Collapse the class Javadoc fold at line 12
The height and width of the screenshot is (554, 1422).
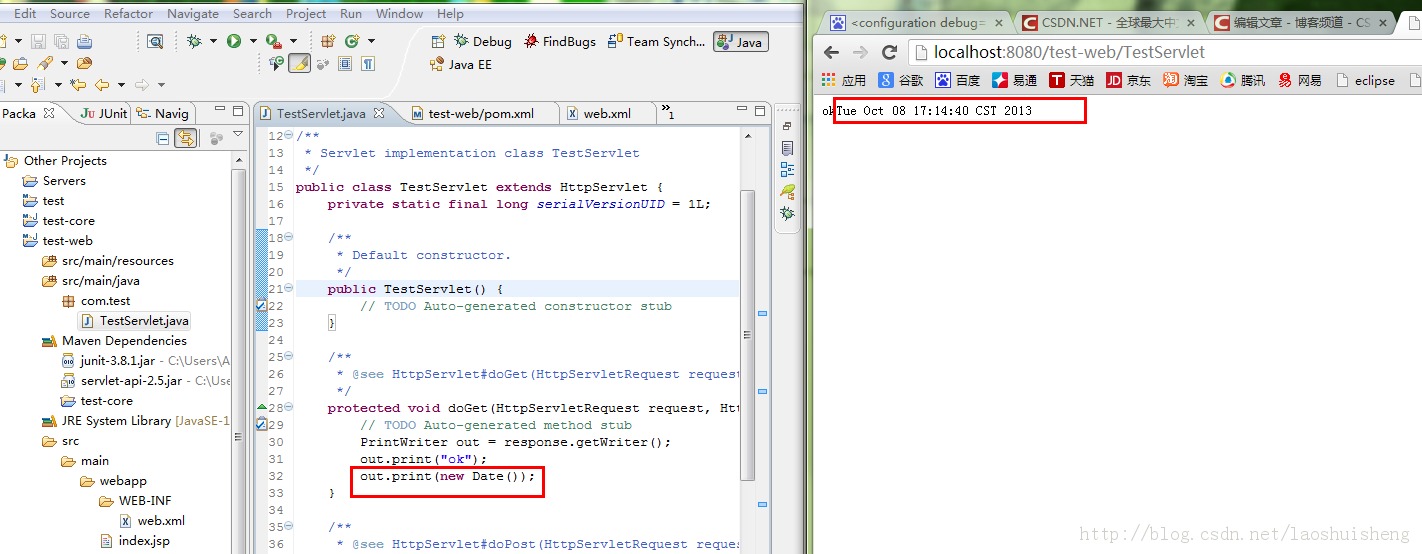coord(289,135)
